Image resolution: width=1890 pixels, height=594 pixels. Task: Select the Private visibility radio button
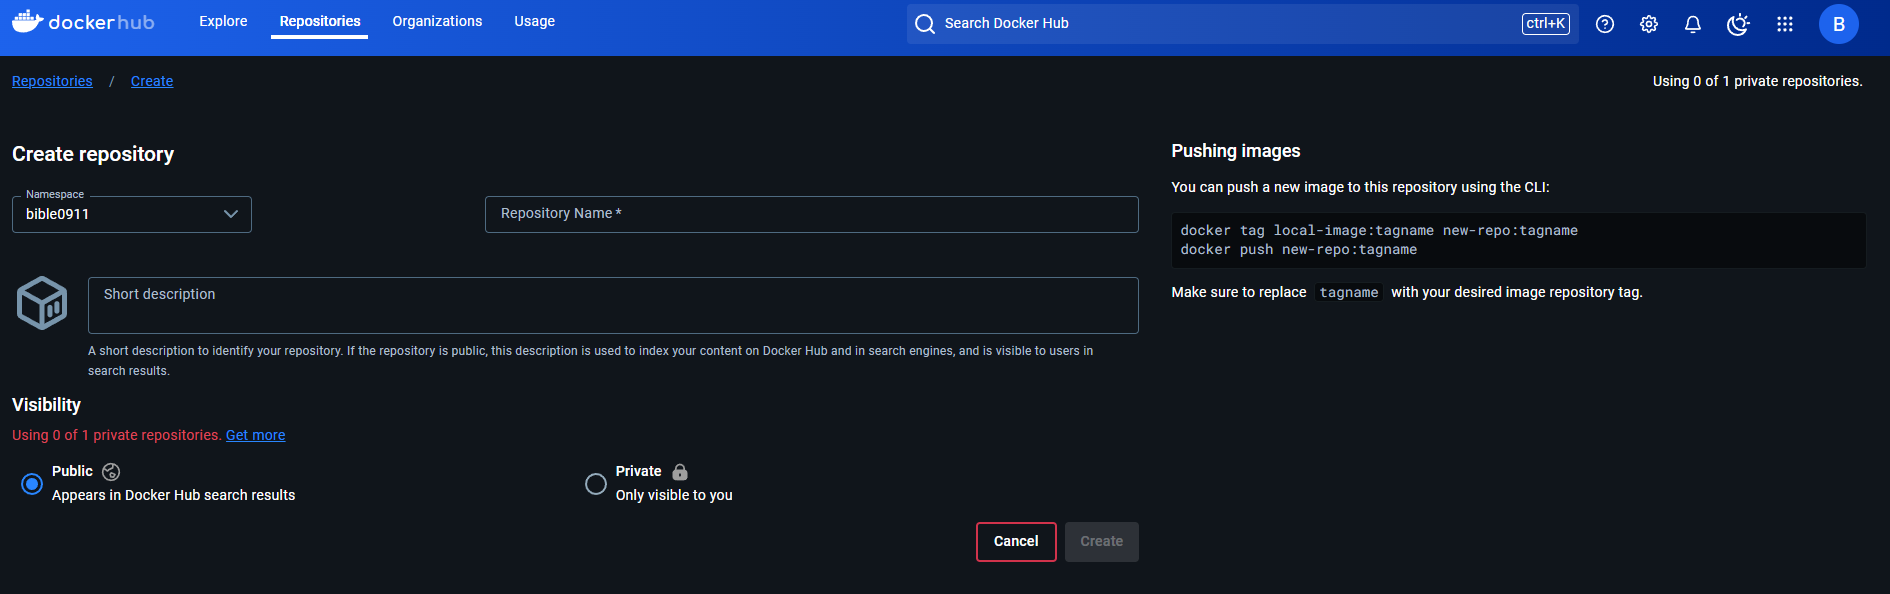coord(596,484)
